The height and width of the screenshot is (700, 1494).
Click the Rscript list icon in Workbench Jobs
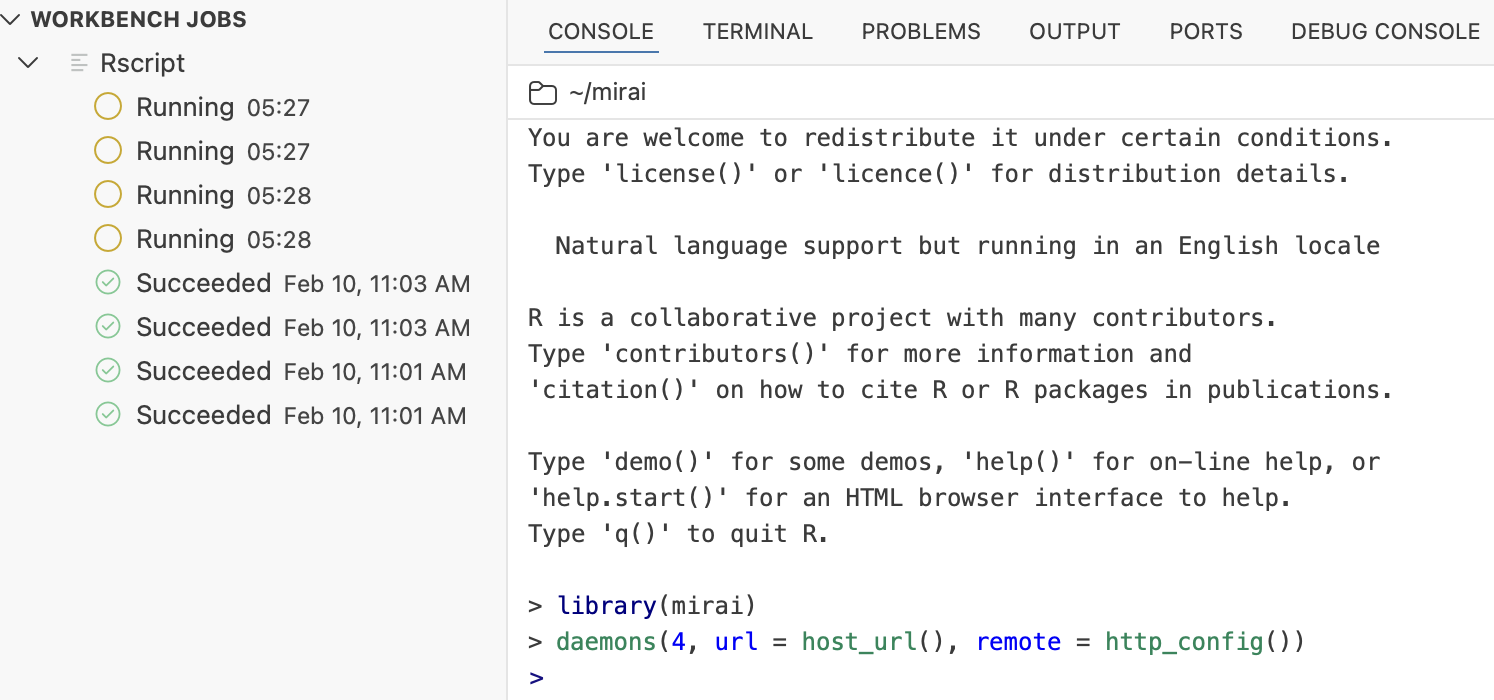coord(78,62)
